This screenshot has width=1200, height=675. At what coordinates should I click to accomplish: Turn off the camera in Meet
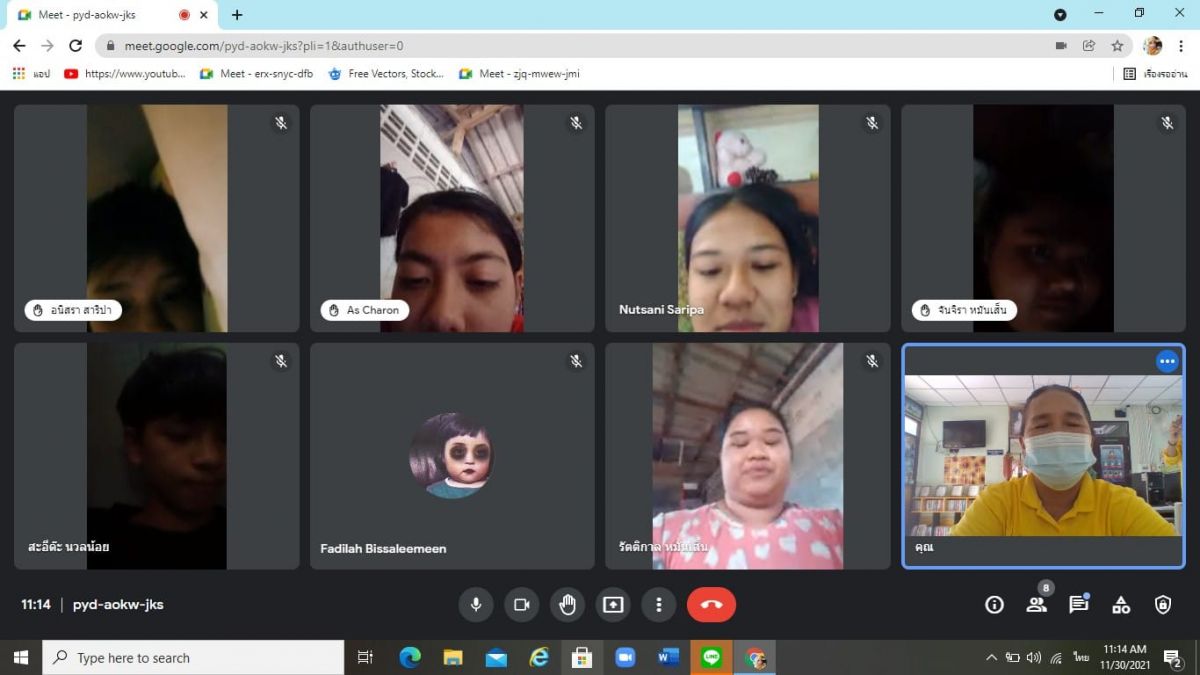pos(521,605)
